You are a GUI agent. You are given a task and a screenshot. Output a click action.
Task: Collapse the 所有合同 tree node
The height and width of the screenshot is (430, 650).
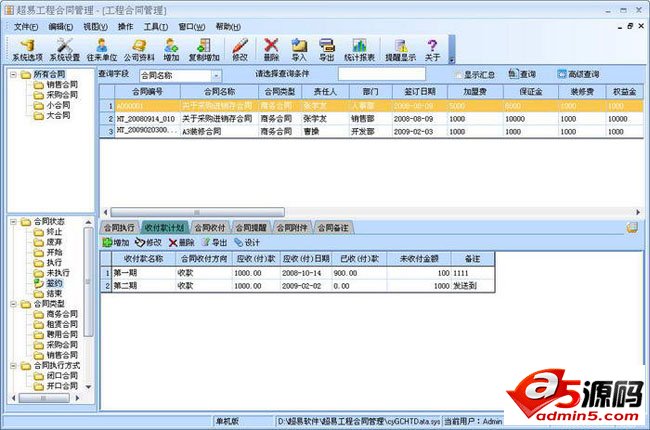click(13, 75)
